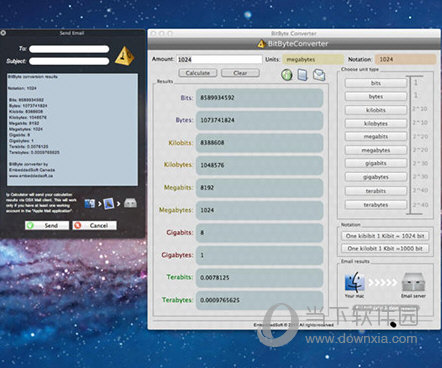Click the green info icon
This screenshot has width=442, height=368.
click(x=287, y=75)
